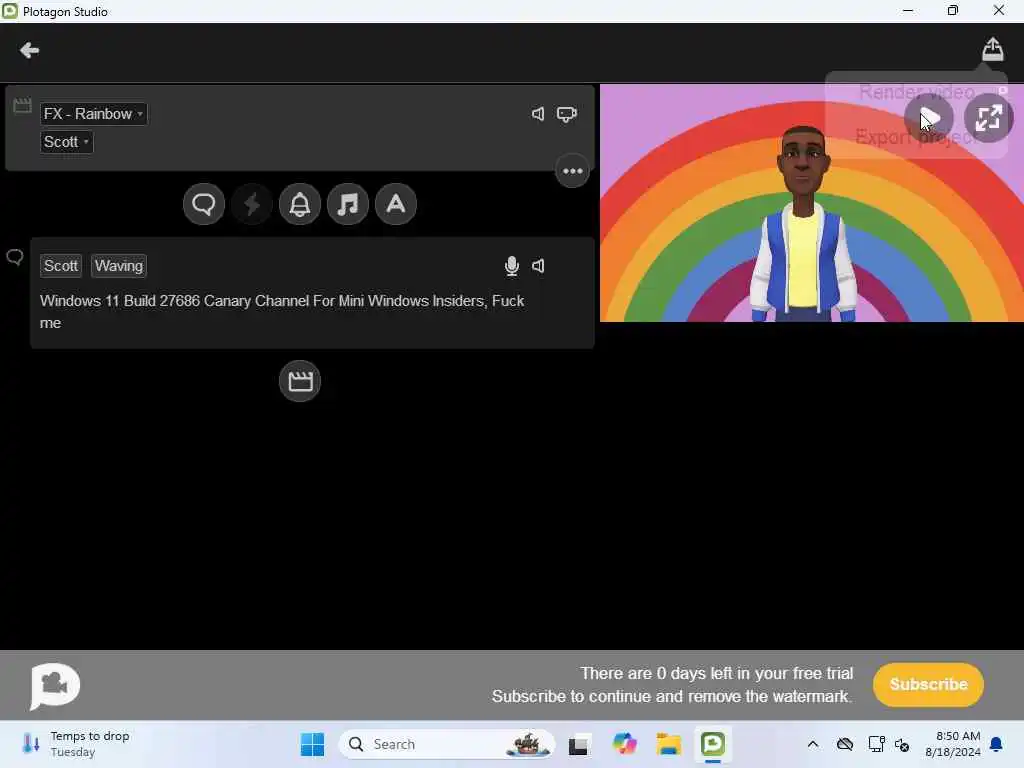
Task: Open the FX - Rainbow scene dropdown
Action: 93,114
